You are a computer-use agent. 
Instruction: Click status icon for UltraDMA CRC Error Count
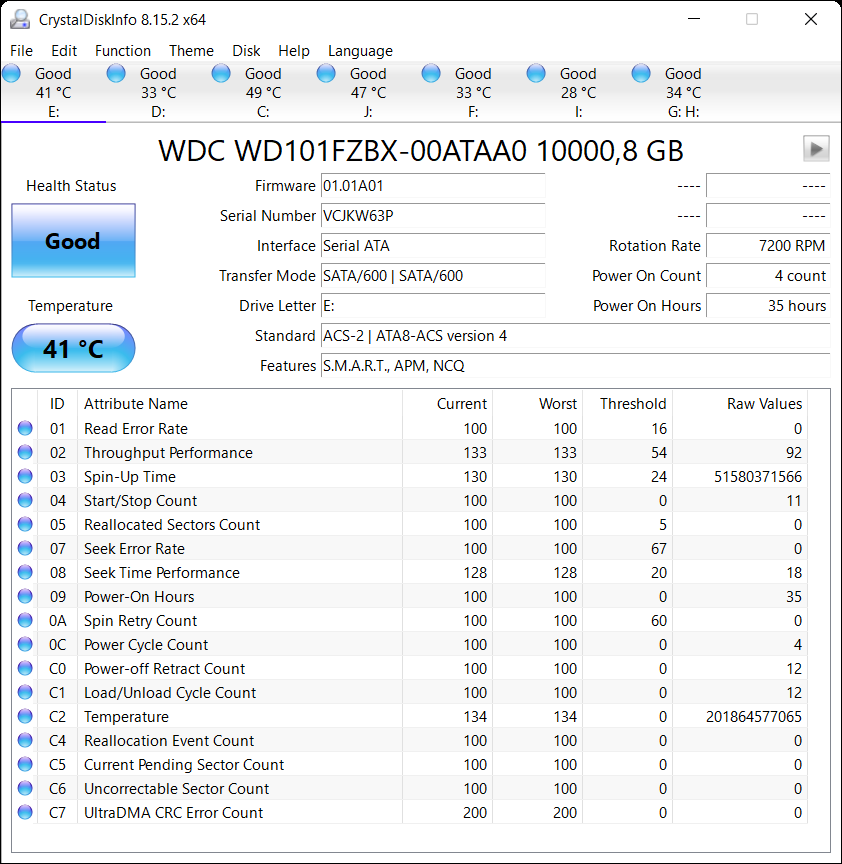(x=25, y=812)
